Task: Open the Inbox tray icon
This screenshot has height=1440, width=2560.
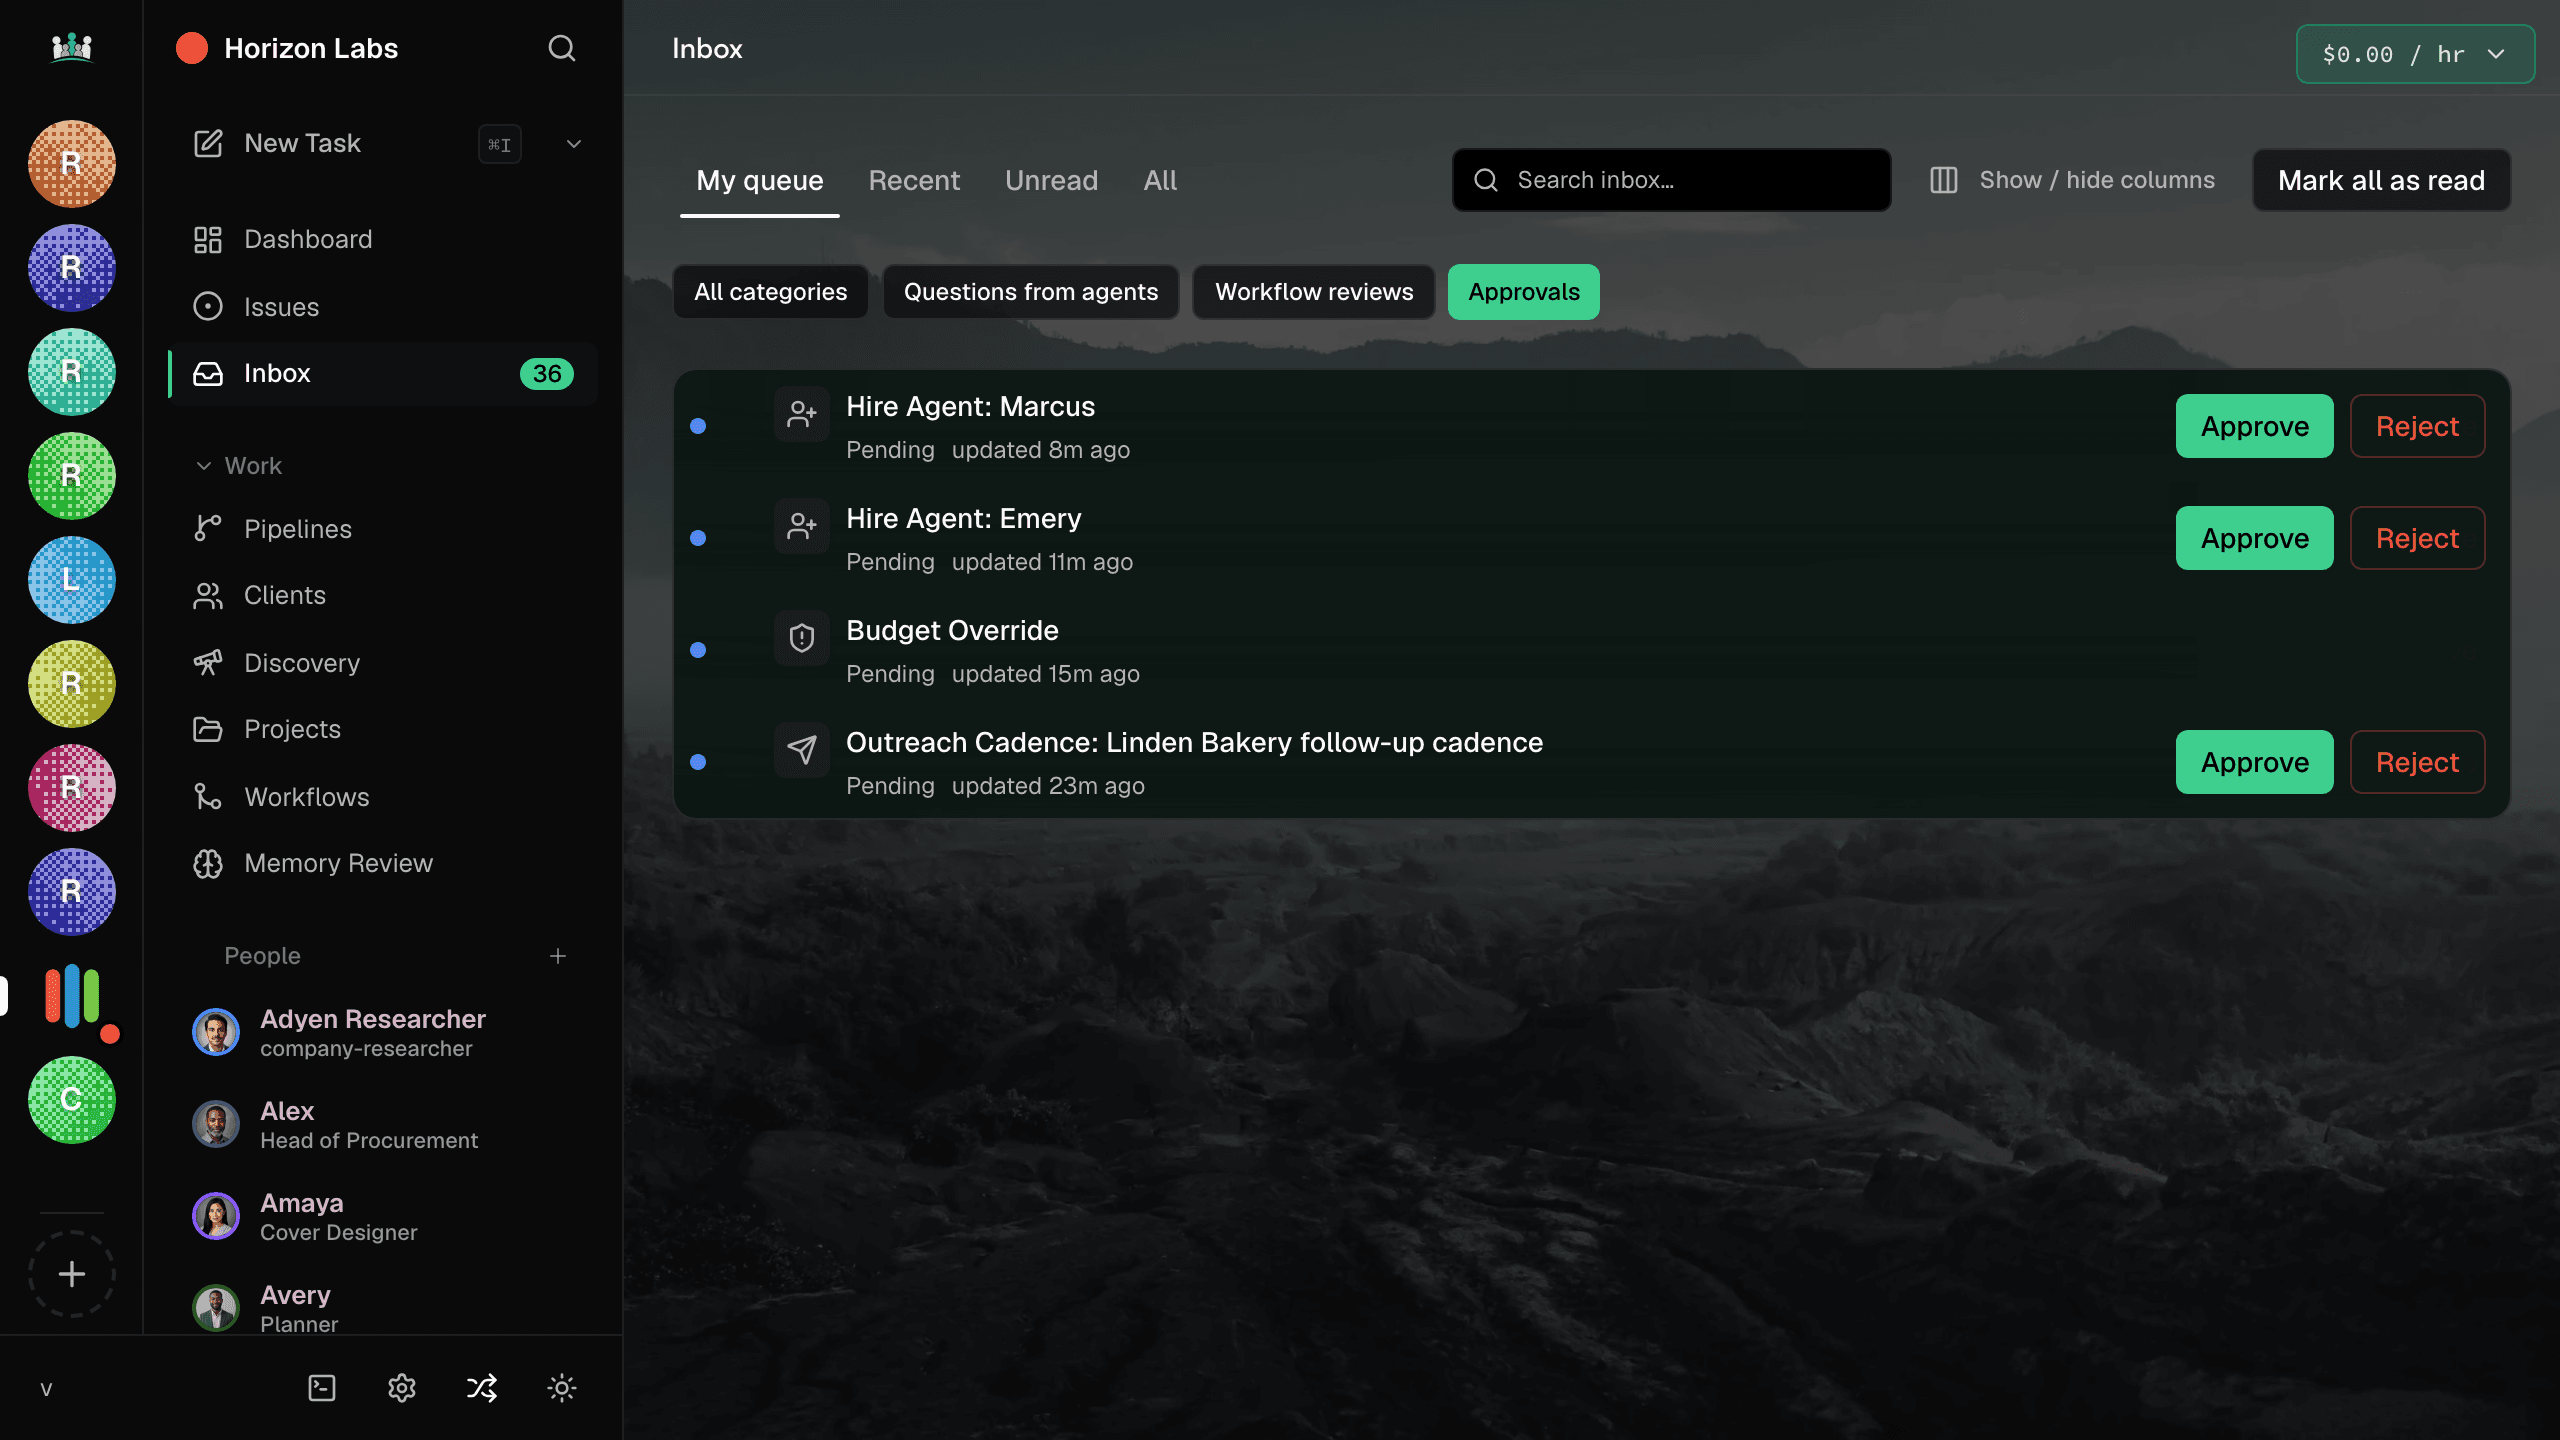Action: pos(208,373)
